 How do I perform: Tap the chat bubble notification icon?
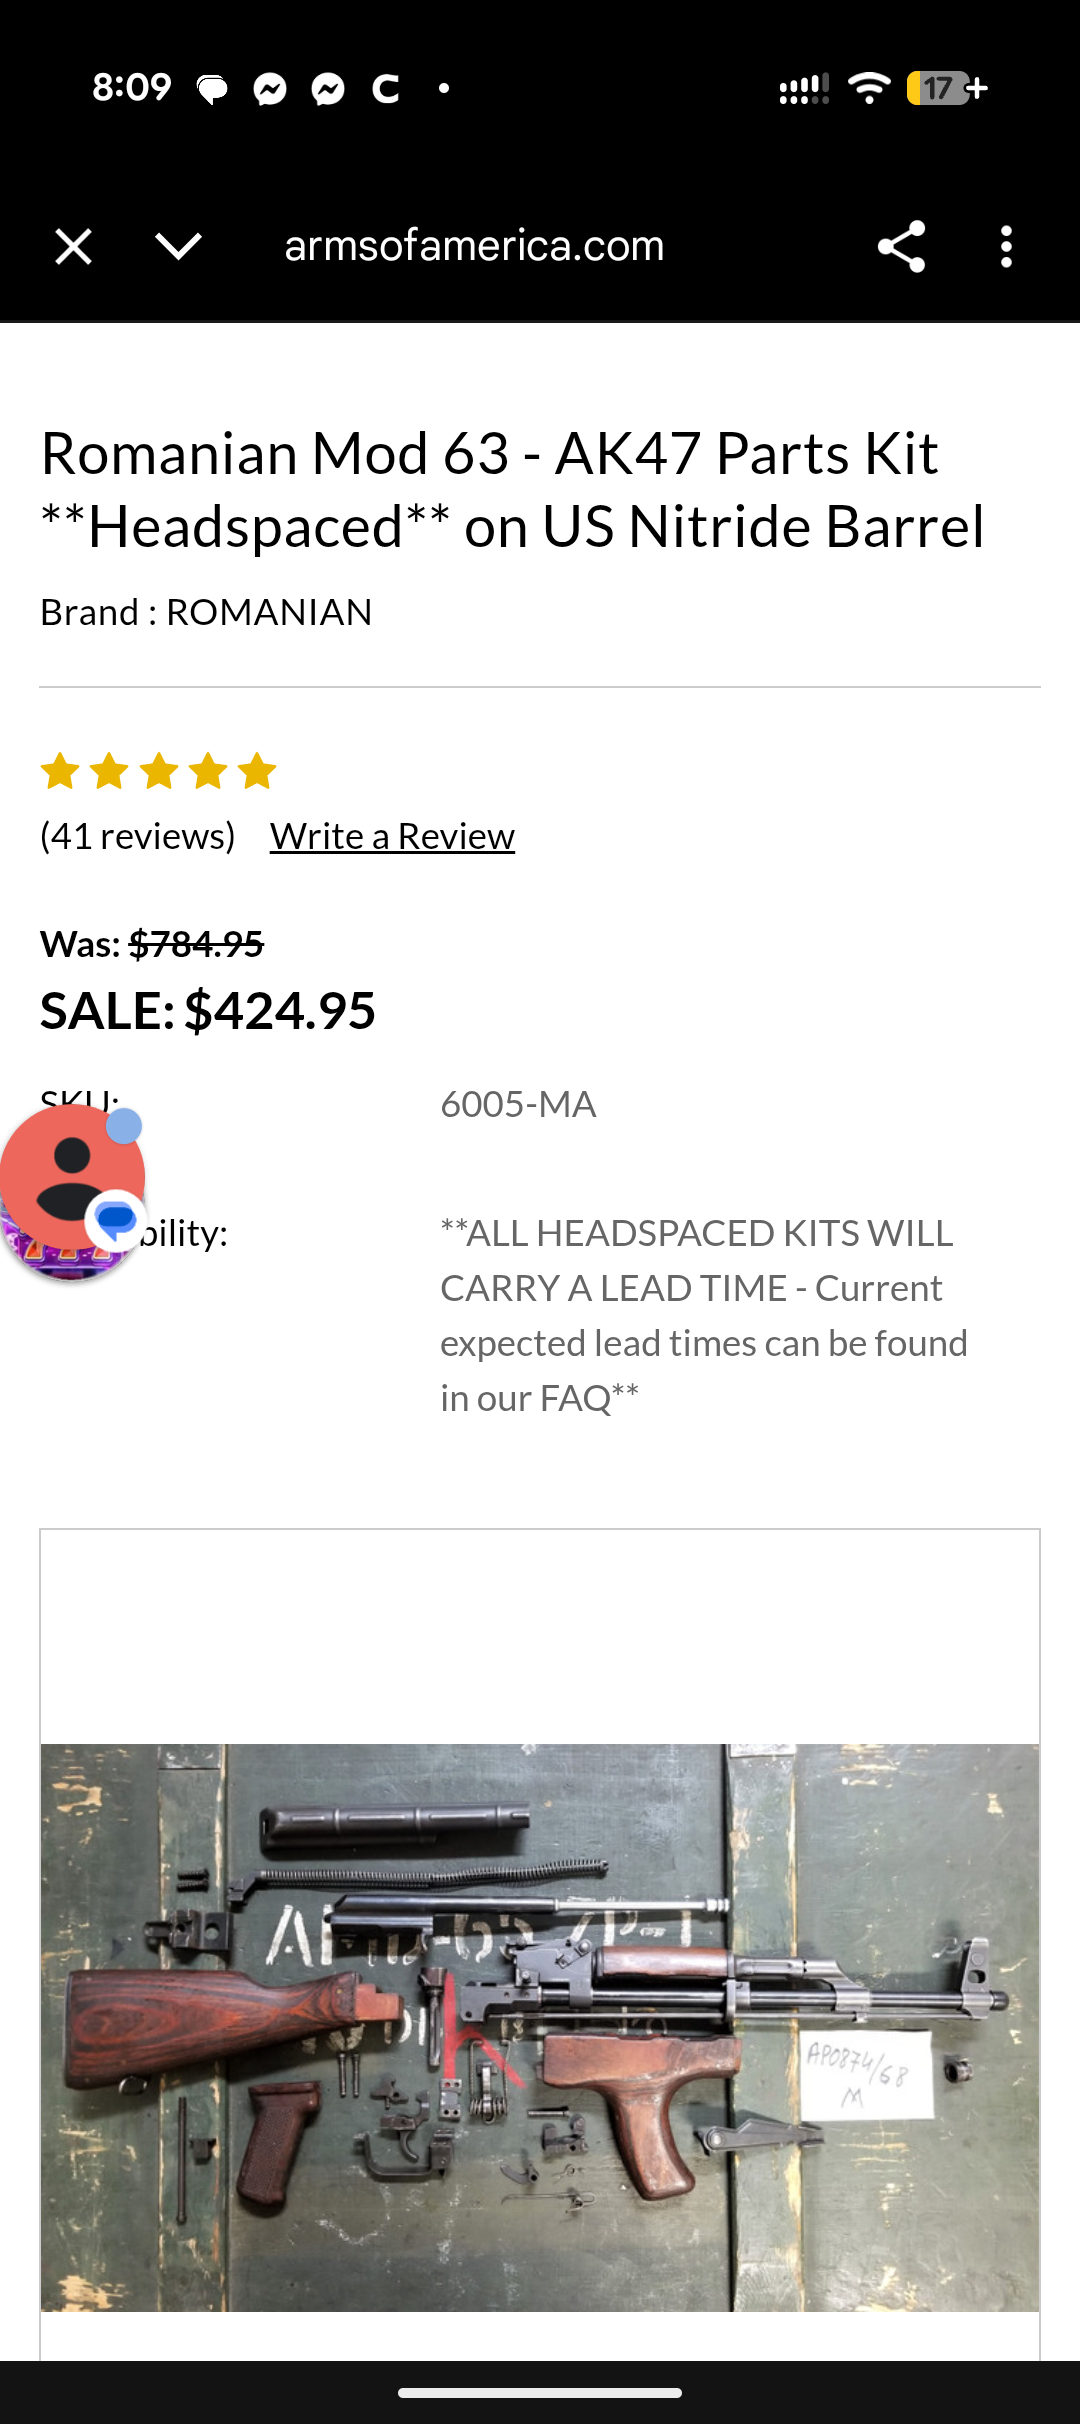click(x=212, y=90)
